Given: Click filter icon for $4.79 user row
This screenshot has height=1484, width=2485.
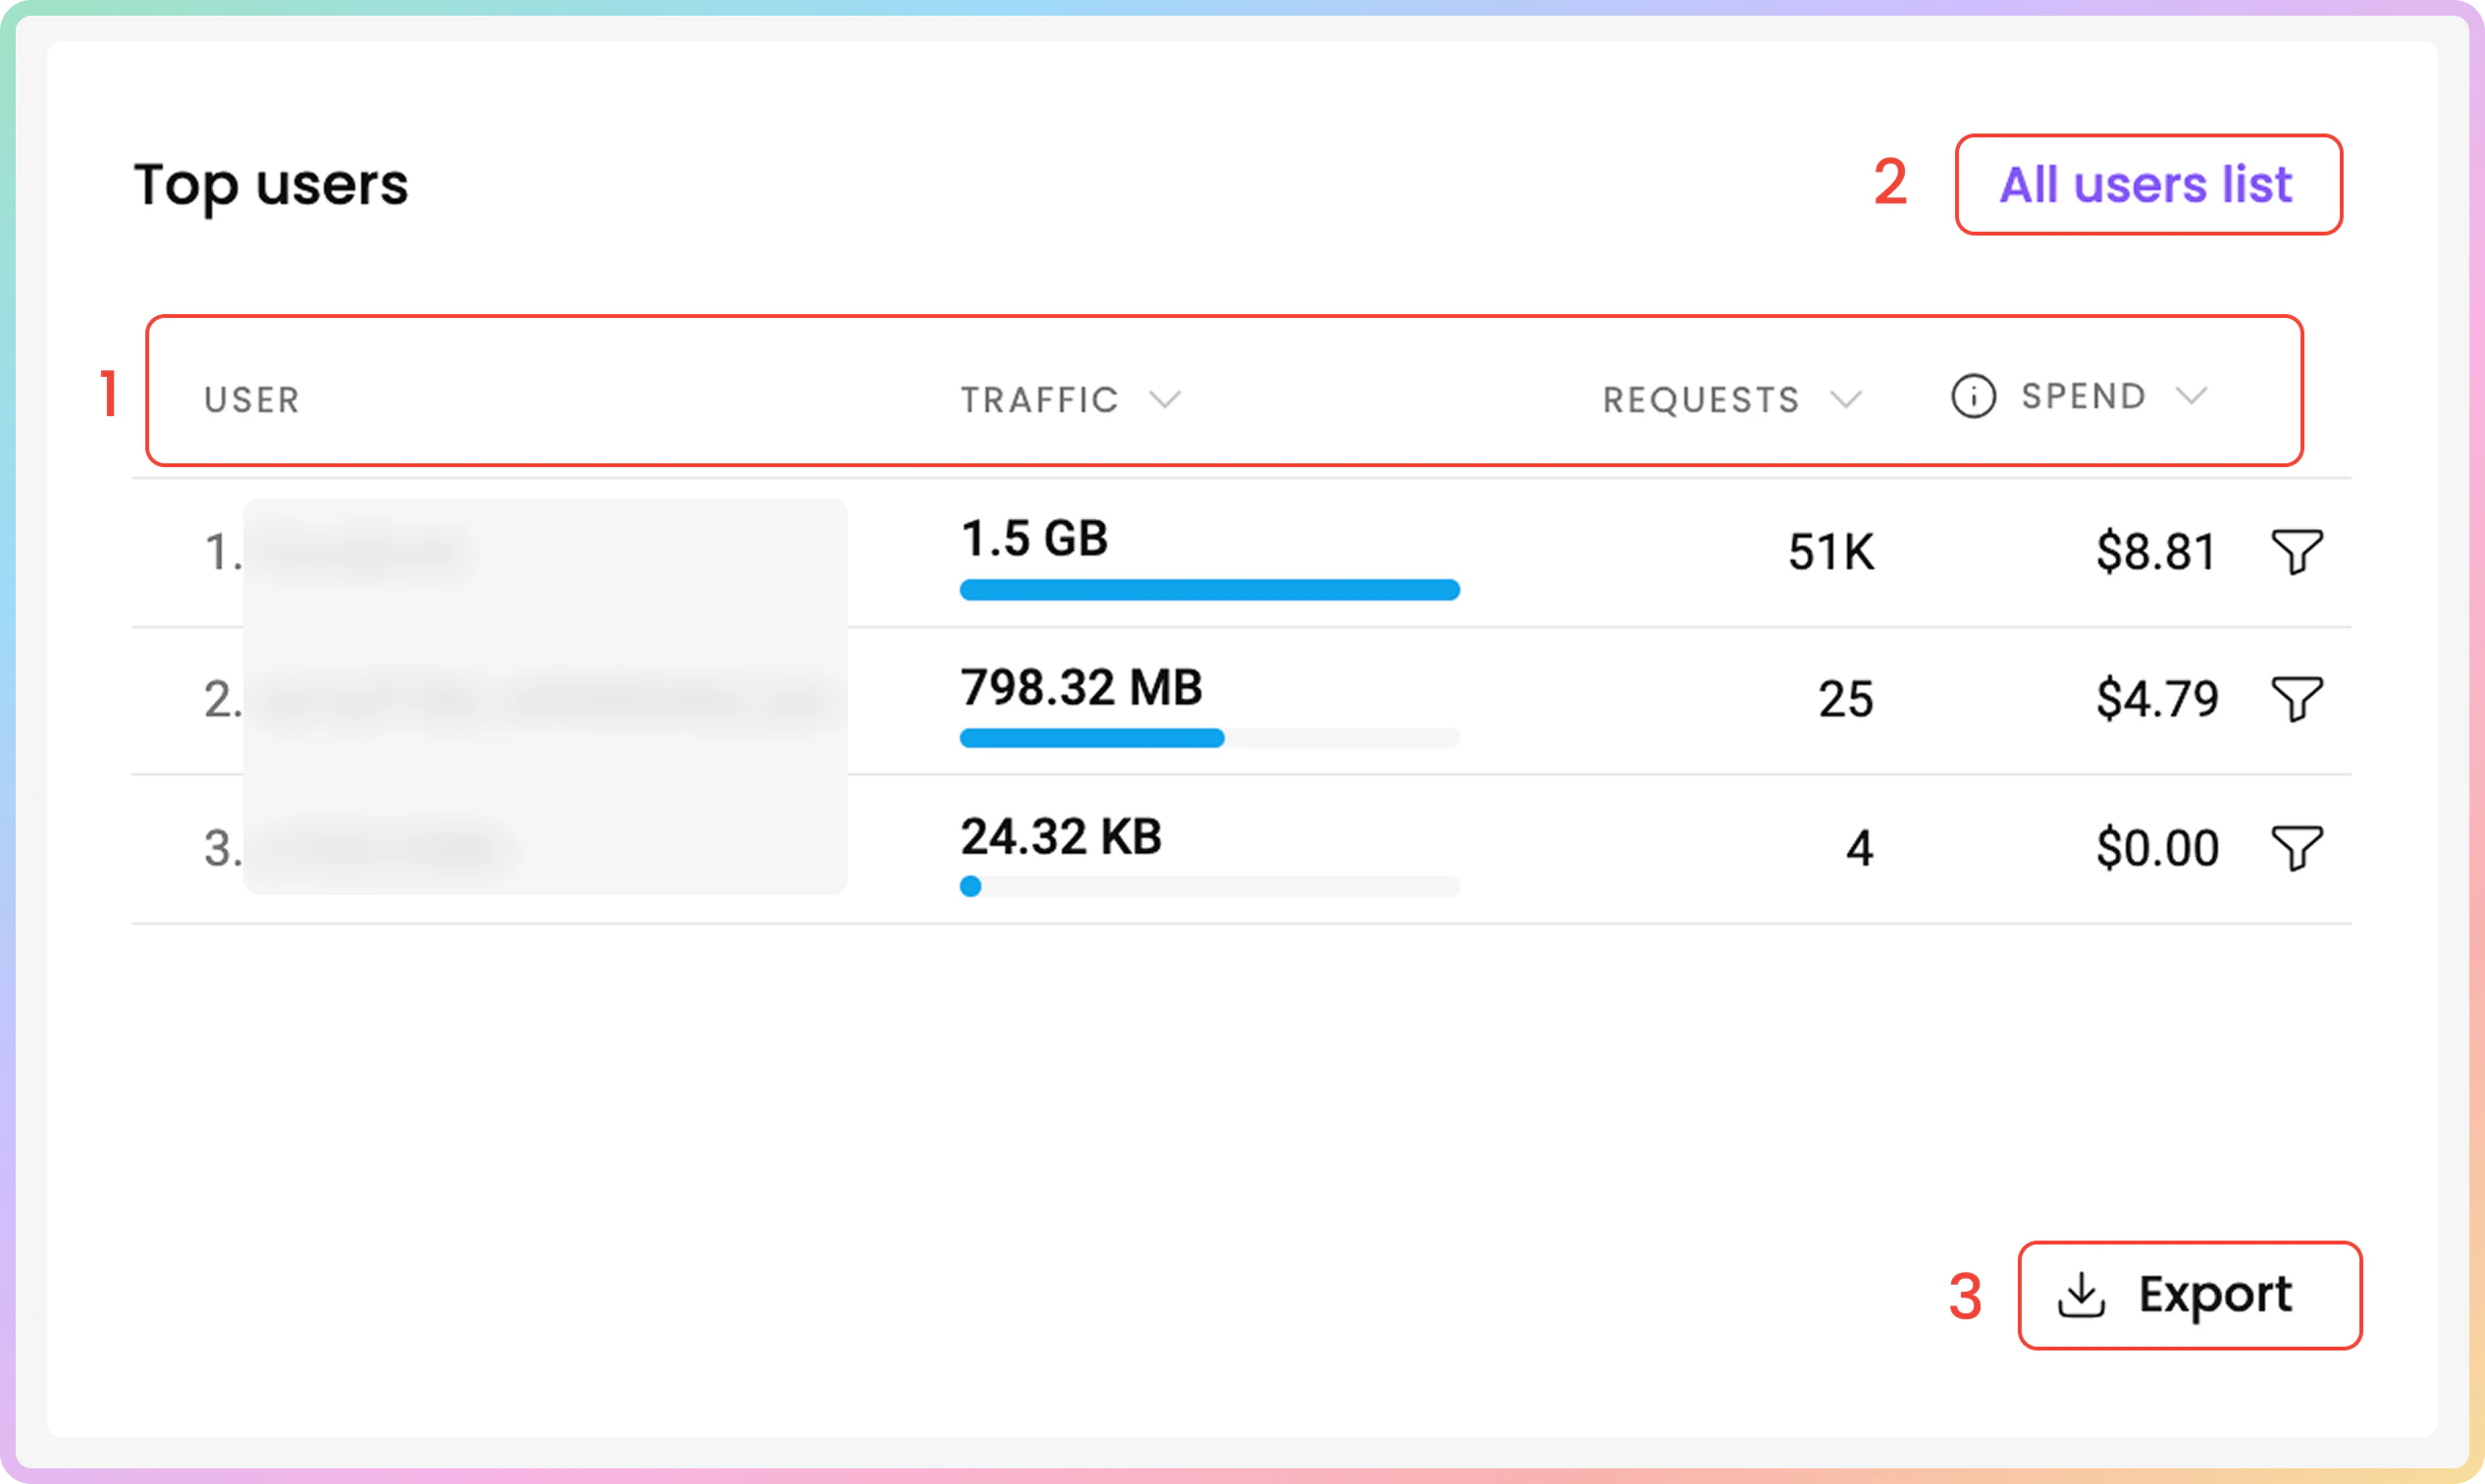Looking at the screenshot, I should point(2296,698).
